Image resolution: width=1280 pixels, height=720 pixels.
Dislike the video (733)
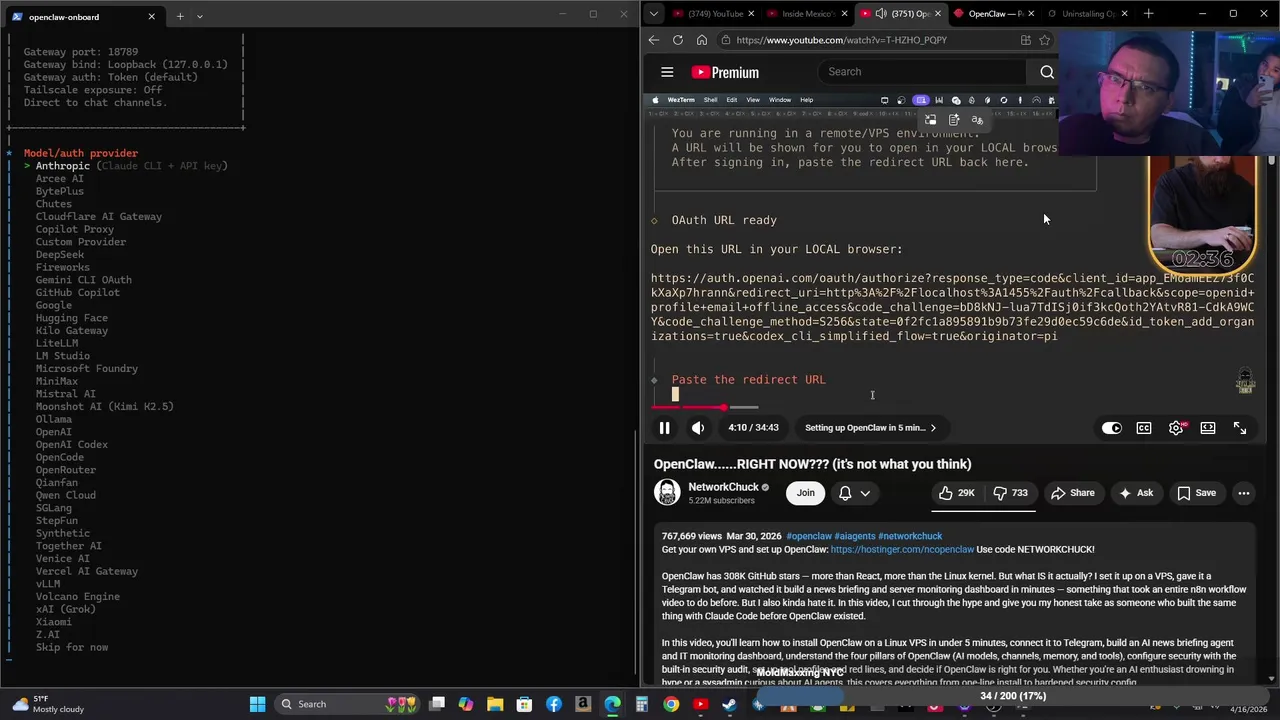click(1010, 493)
